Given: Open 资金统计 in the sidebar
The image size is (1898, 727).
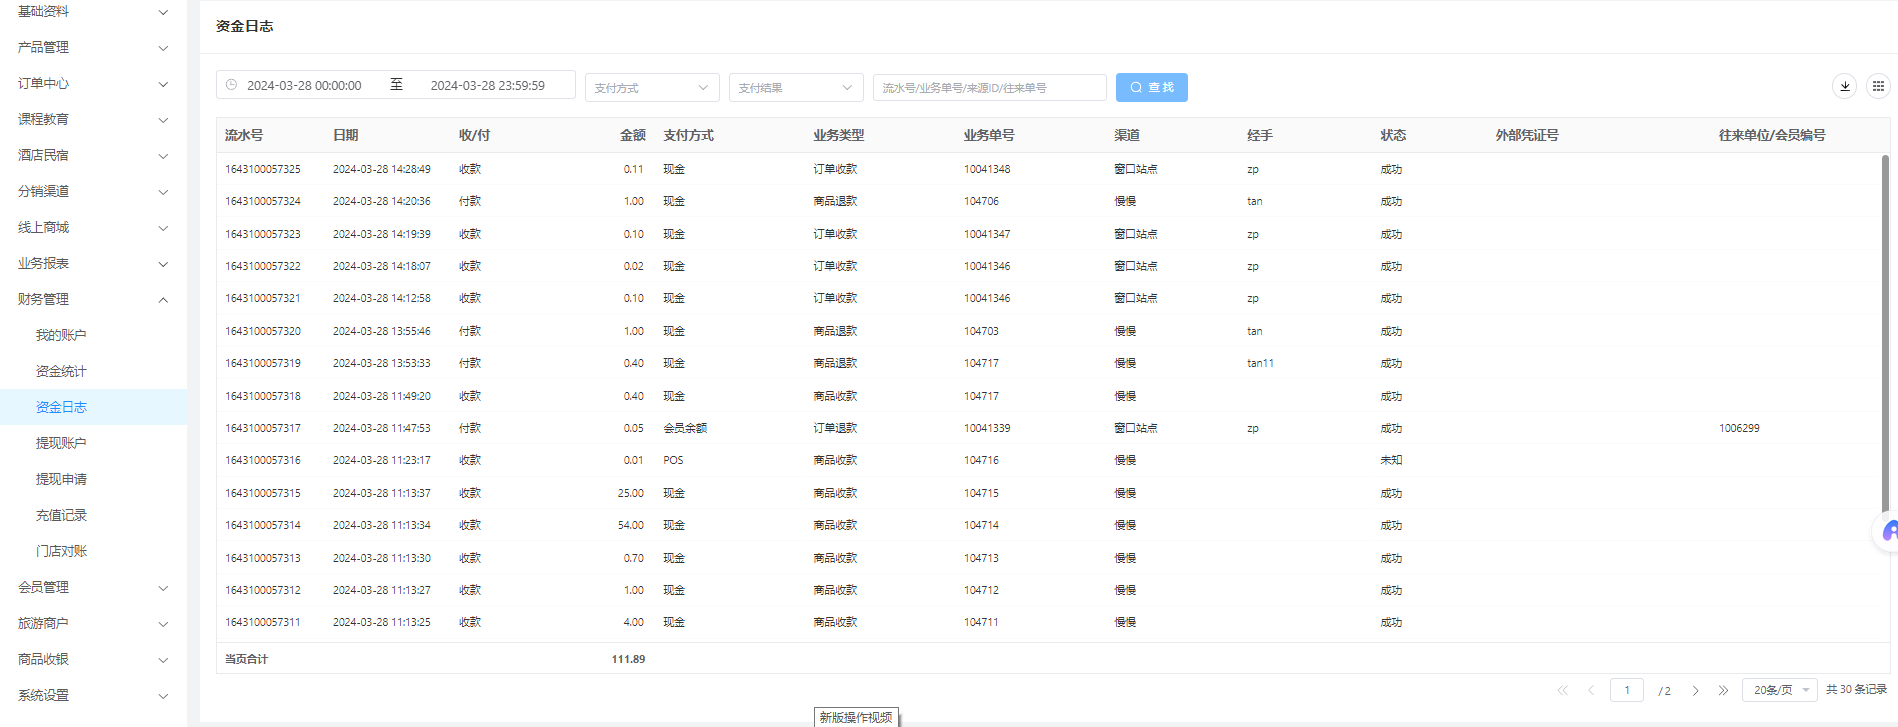Looking at the screenshot, I should [x=61, y=371].
